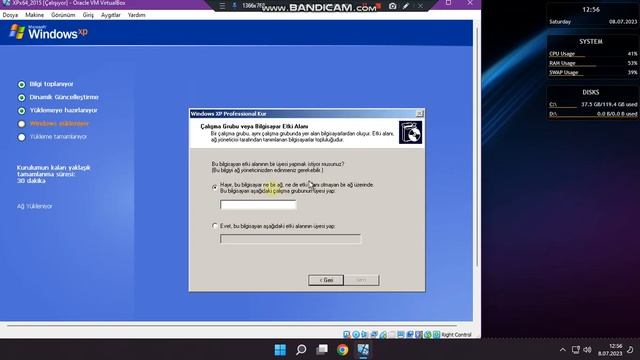640x360 pixels.
Task: Click the system tray network icon
Action: [576, 350]
